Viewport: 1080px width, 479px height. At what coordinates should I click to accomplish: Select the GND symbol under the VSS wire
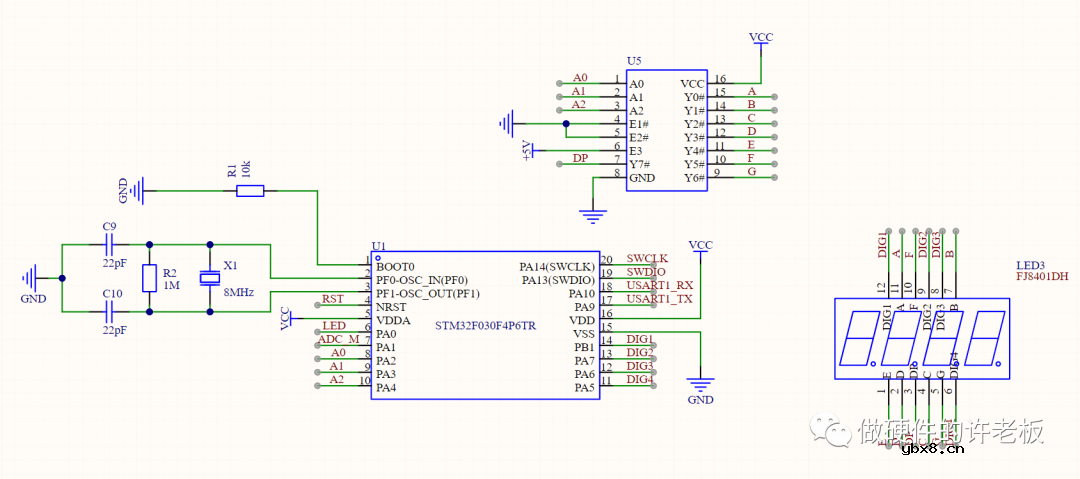tap(701, 383)
